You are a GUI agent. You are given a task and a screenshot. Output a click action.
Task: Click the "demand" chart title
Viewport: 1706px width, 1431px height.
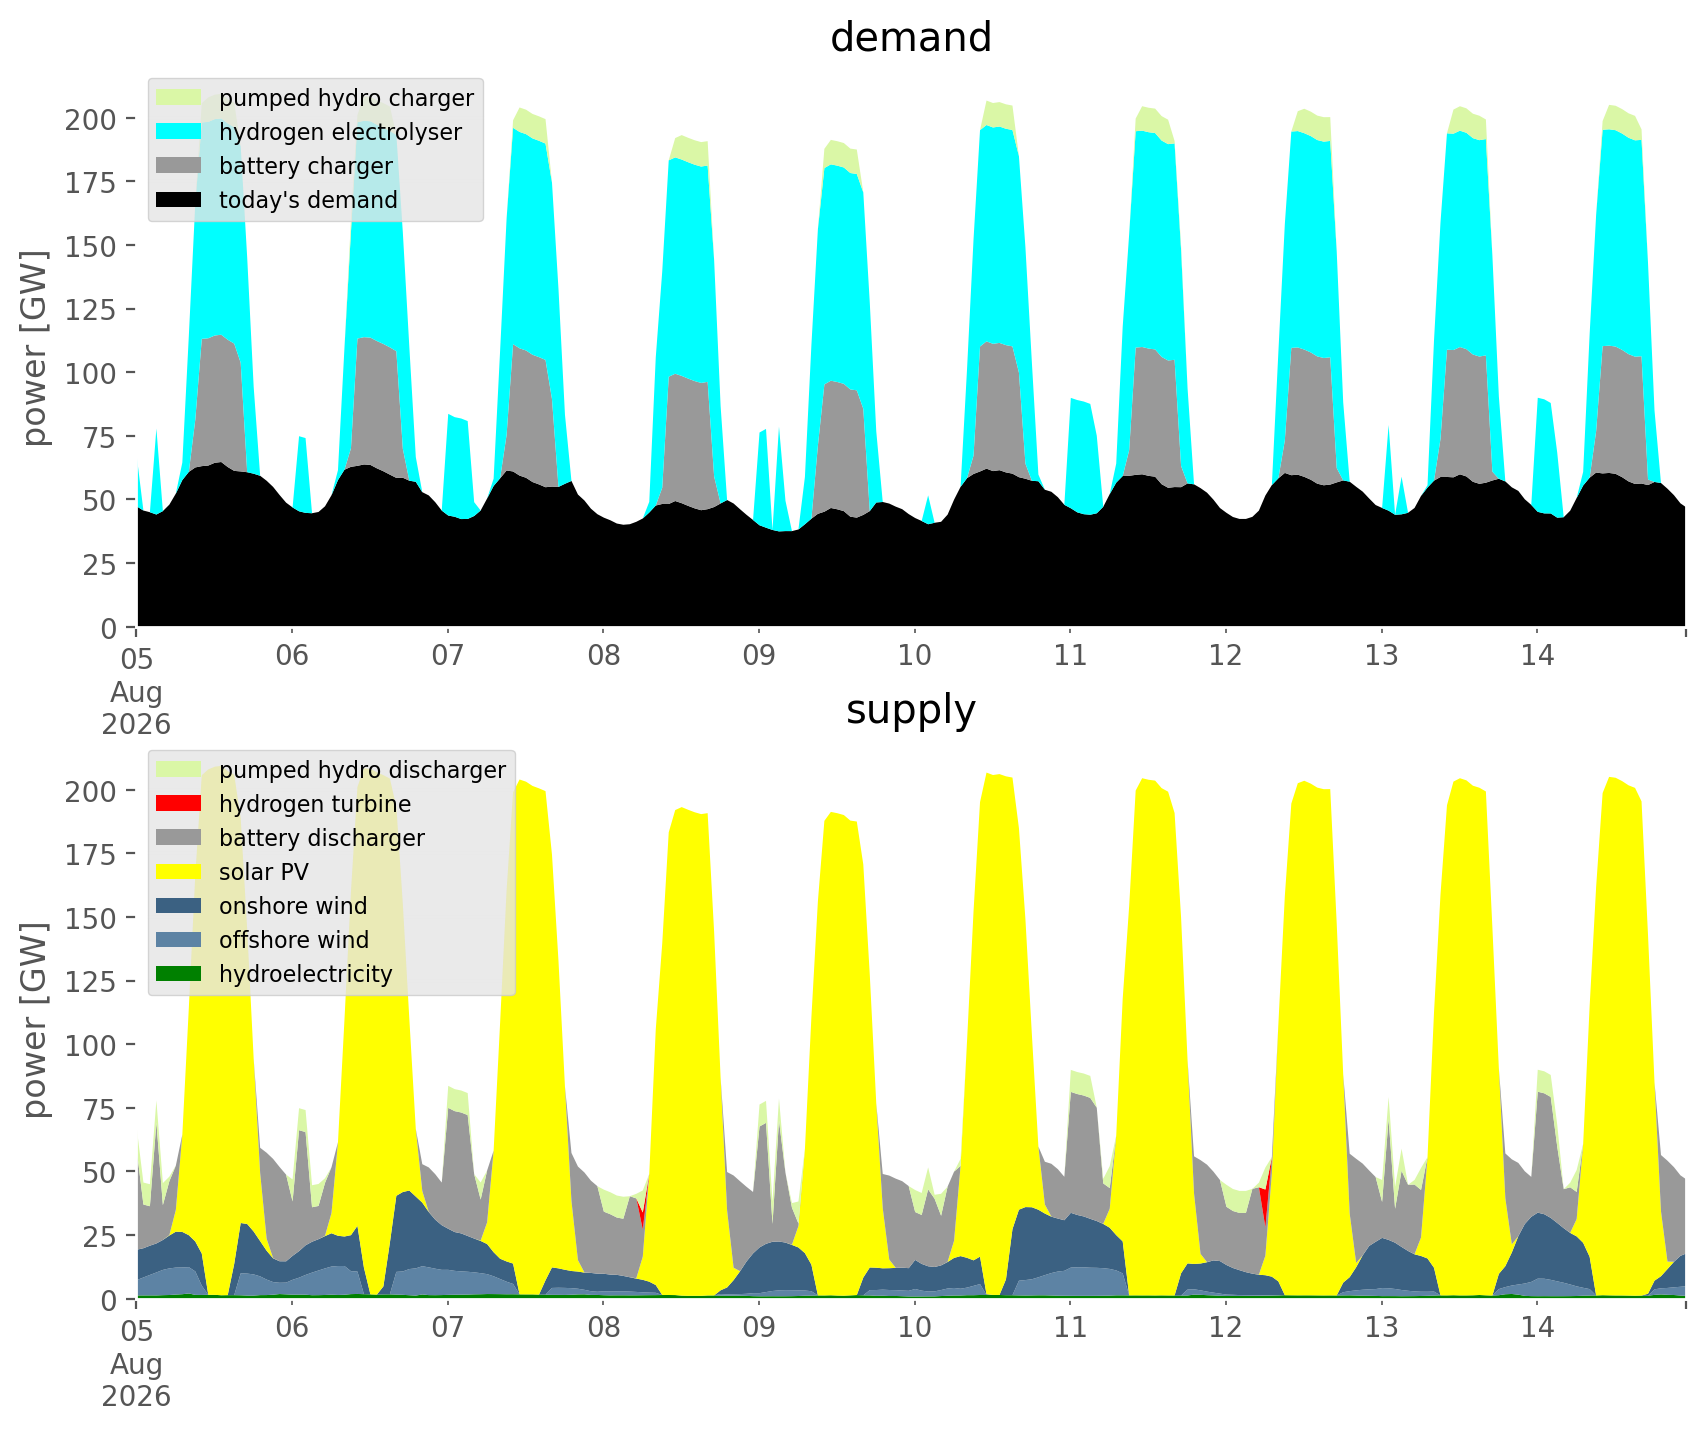tap(911, 38)
